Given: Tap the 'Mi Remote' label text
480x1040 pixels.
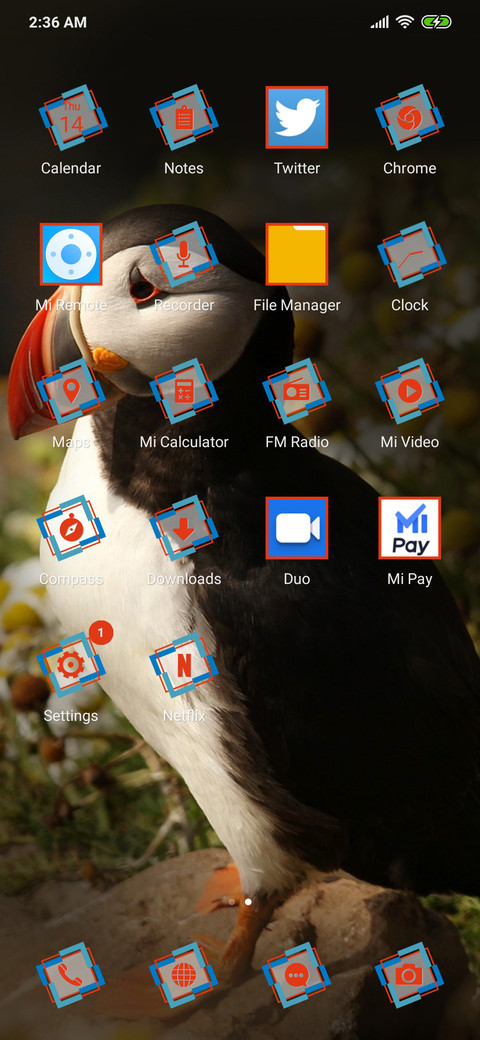Looking at the screenshot, I should pos(71,306).
